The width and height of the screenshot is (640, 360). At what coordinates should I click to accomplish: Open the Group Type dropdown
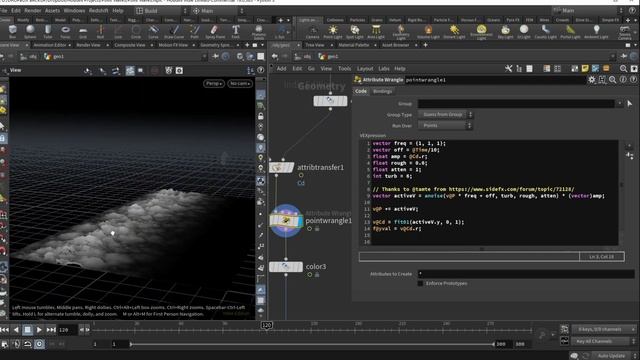pyautogui.click(x=445, y=115)
